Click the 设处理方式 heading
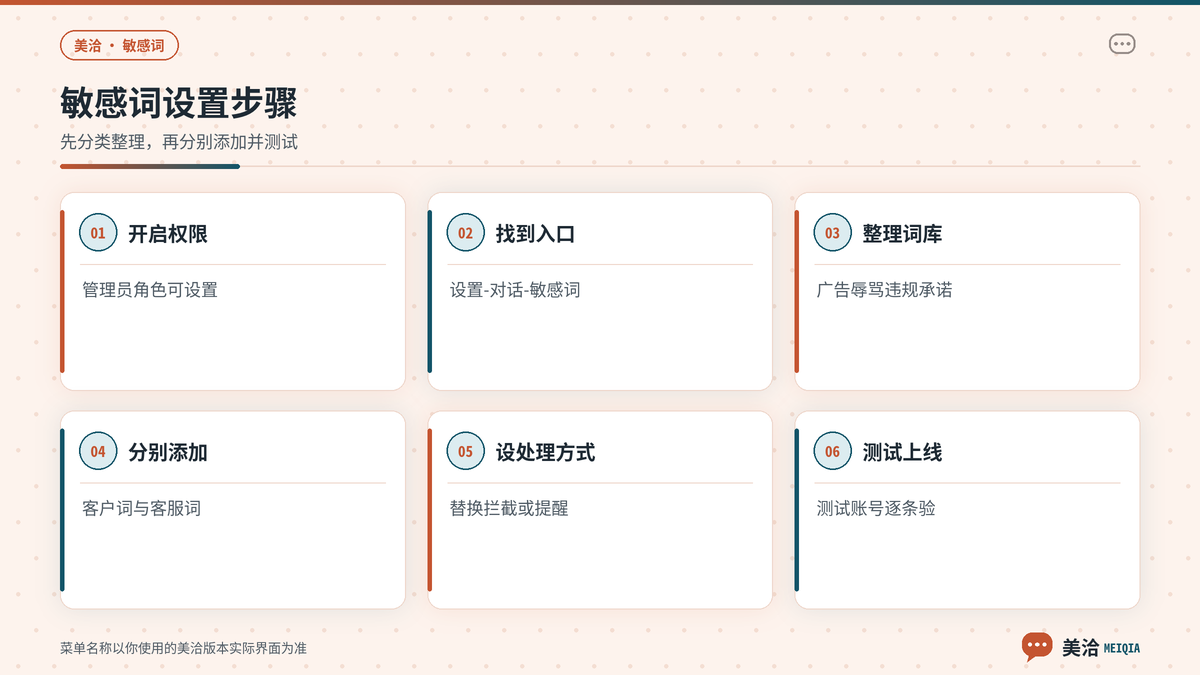1200x675 pixels. tap(545, 453)
